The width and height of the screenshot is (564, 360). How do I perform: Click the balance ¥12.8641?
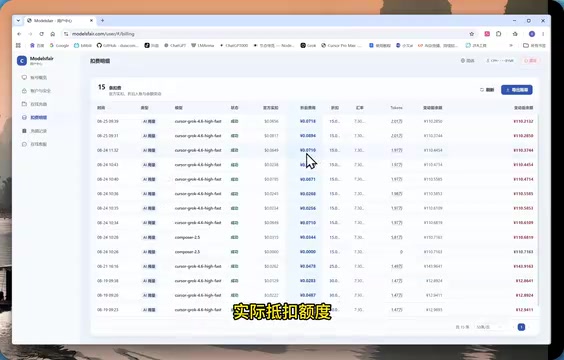(524, 281)
